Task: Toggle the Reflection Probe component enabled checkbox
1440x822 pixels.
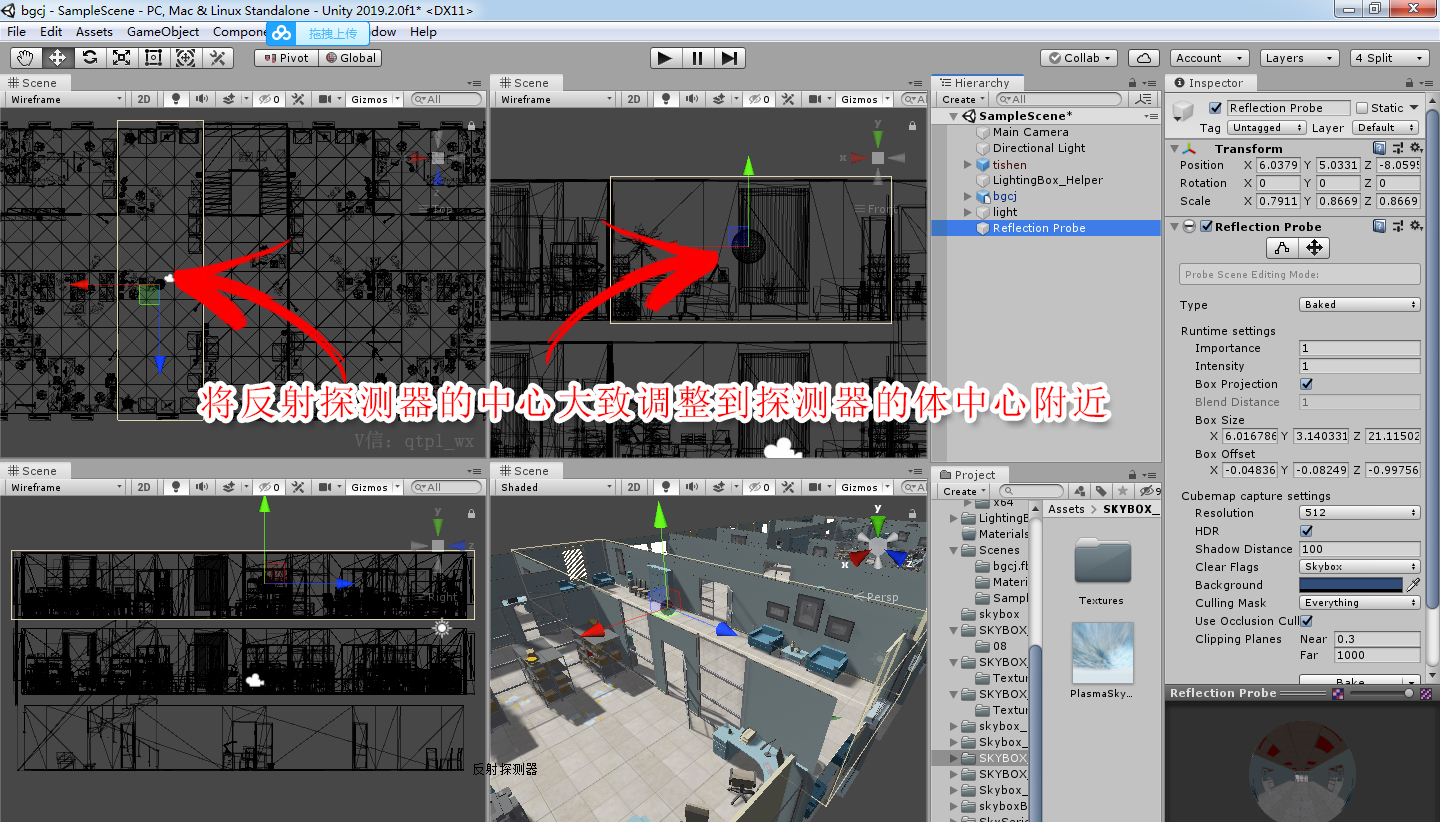Action: coord(1206,226)
